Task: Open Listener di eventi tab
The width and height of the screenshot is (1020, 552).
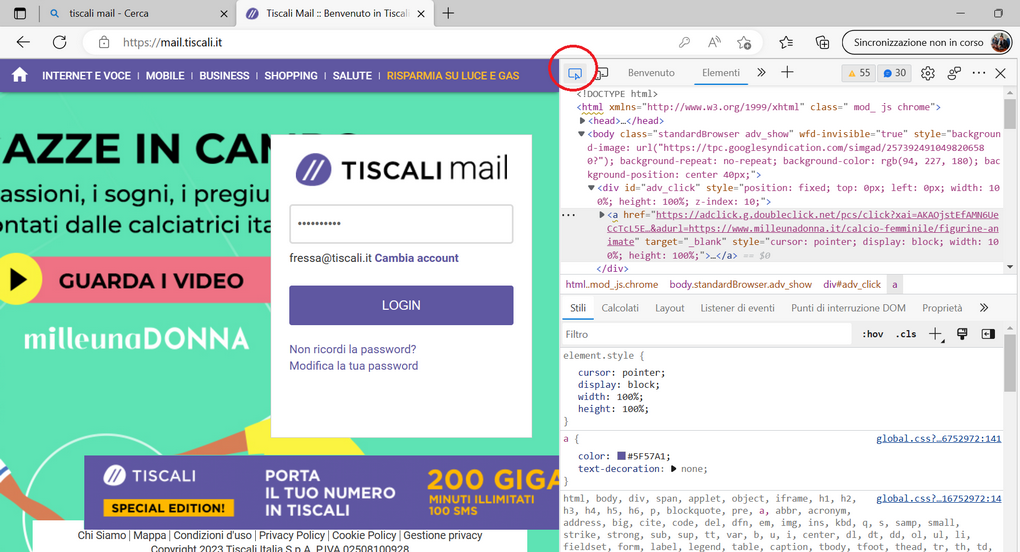Action: 737,308
